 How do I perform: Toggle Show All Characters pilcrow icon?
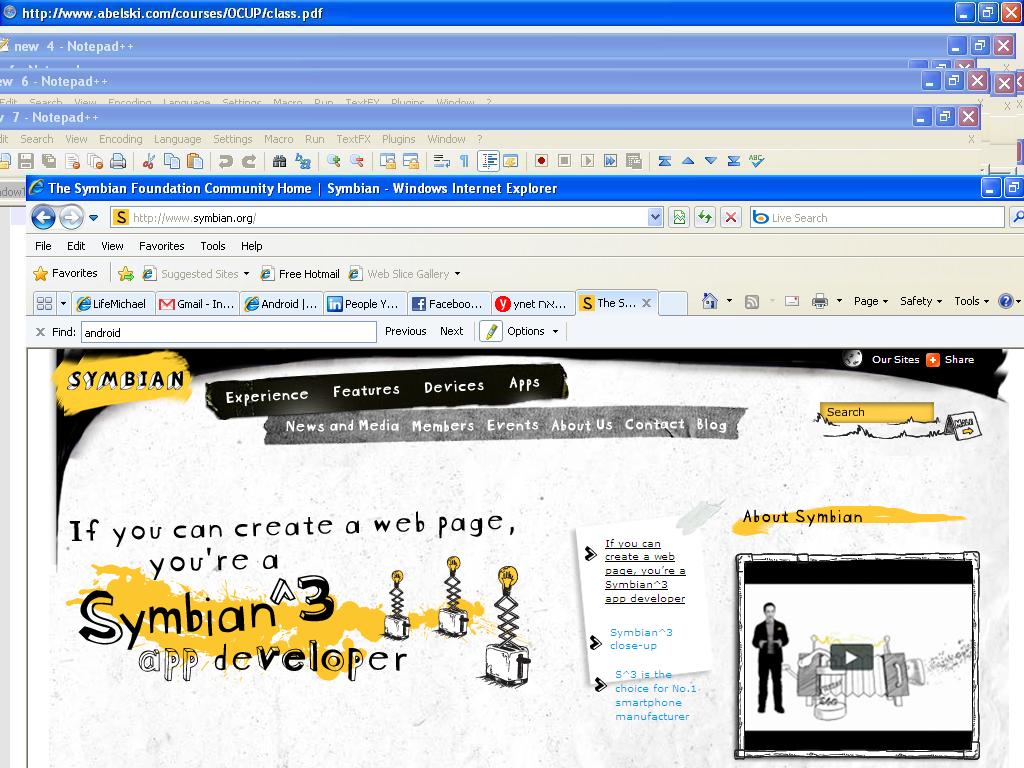point(464,161)
